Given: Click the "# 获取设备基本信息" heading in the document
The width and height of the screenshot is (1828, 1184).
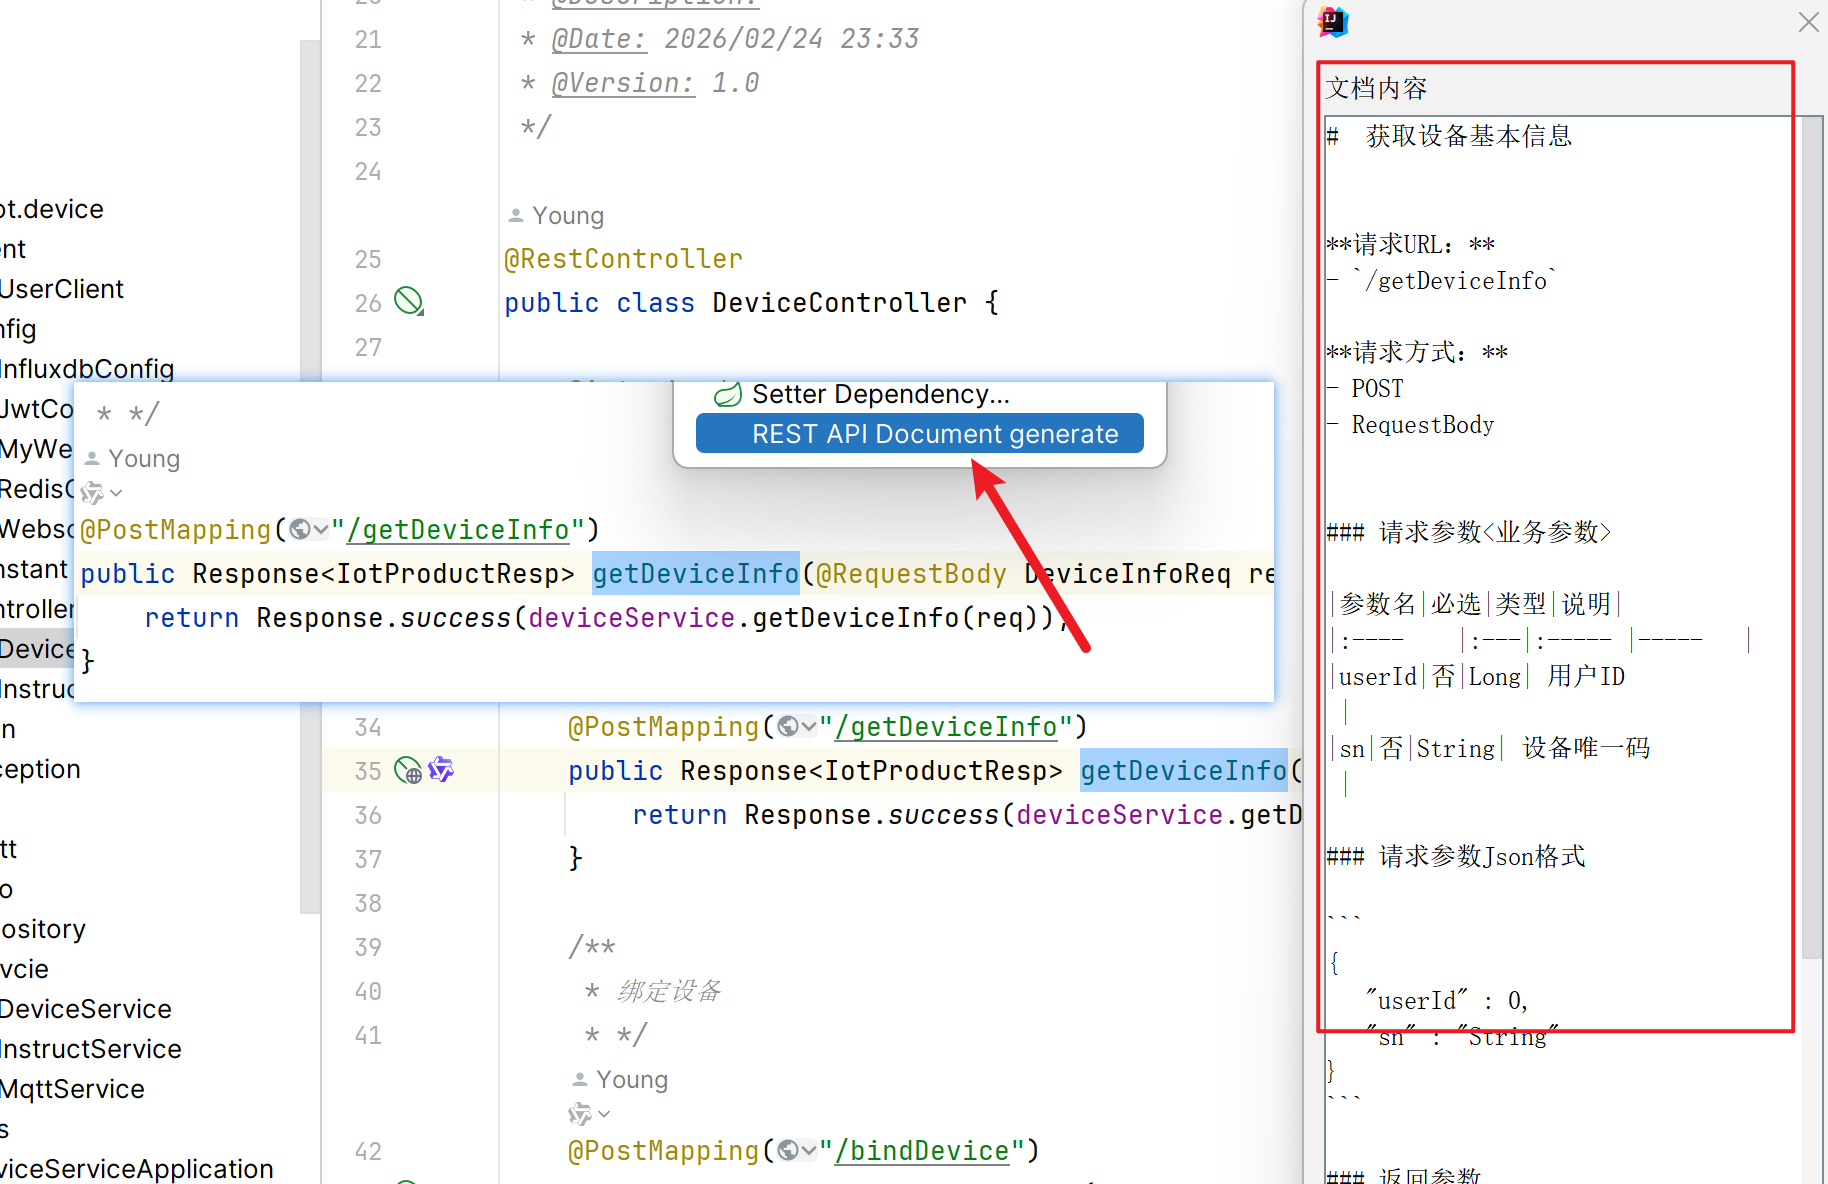Looking at the screenshot, I should pyautogui.click(x=1449, y=136).
